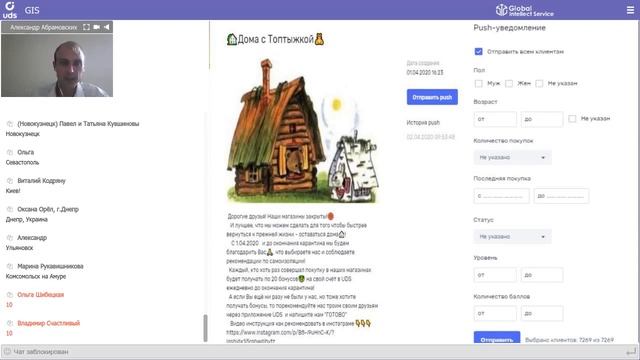Viewport: 640px width, 360px height.
Task: Click the GIS label in the header
Action: (32, 10)
